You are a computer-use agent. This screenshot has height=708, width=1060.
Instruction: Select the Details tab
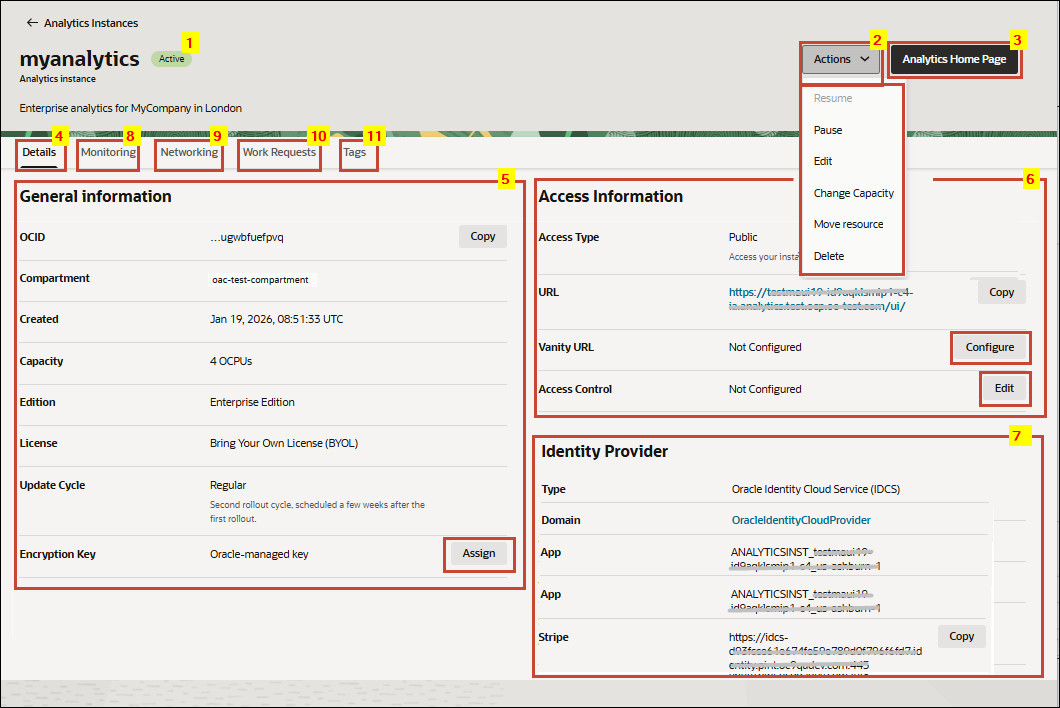click(x=40, y=152)
